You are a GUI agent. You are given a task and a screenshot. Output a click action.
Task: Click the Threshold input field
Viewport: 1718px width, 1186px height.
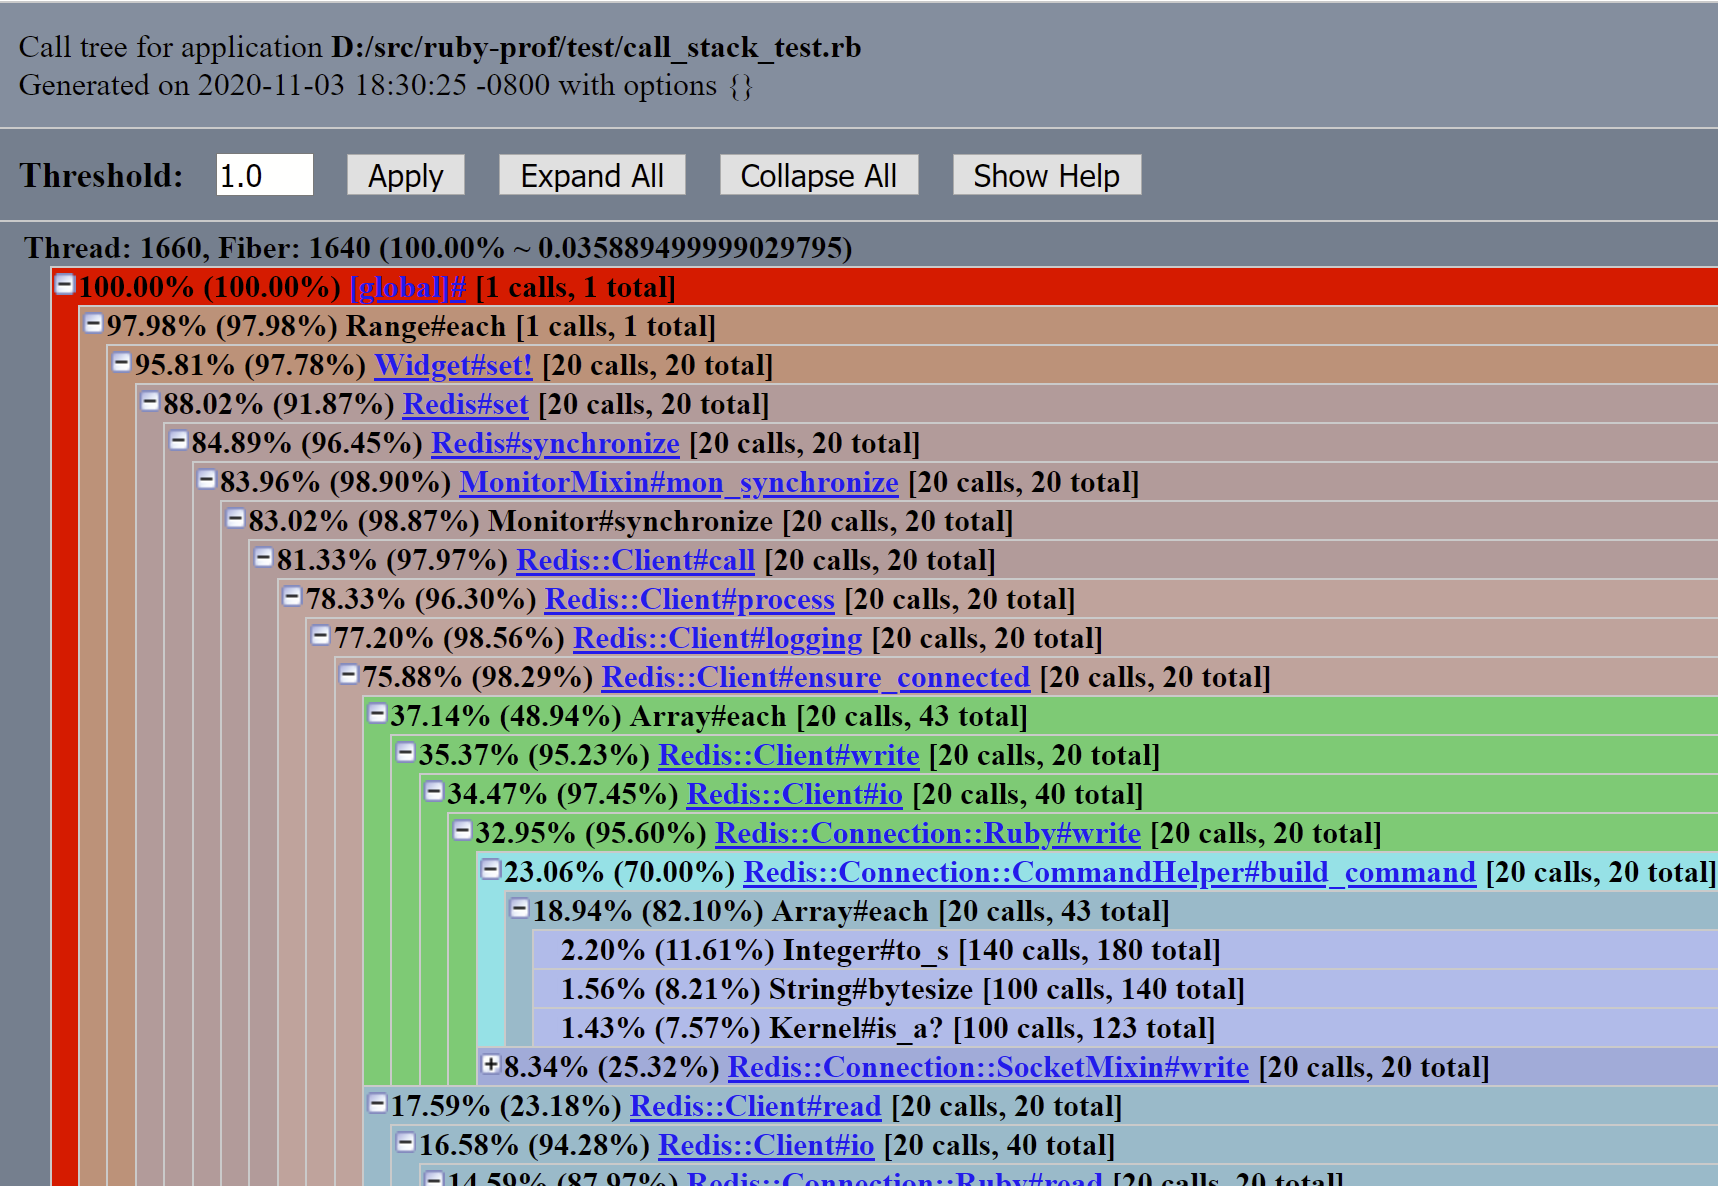tap(263, 175)
